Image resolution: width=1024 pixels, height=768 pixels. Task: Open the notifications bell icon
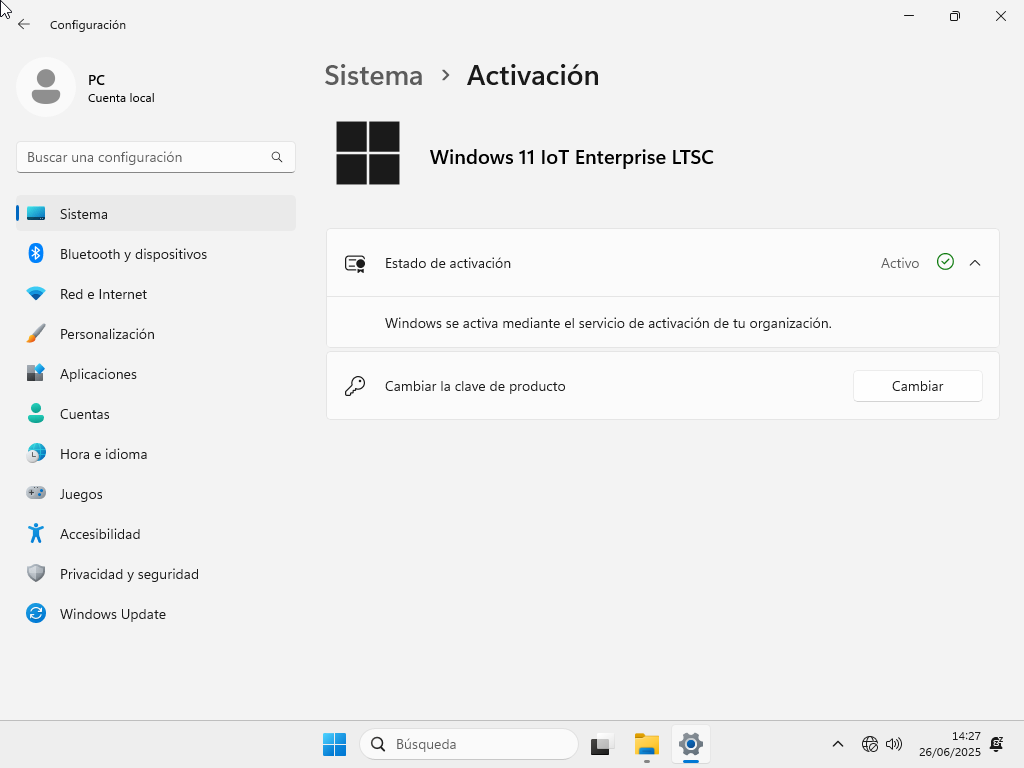[x=997, y=744]
